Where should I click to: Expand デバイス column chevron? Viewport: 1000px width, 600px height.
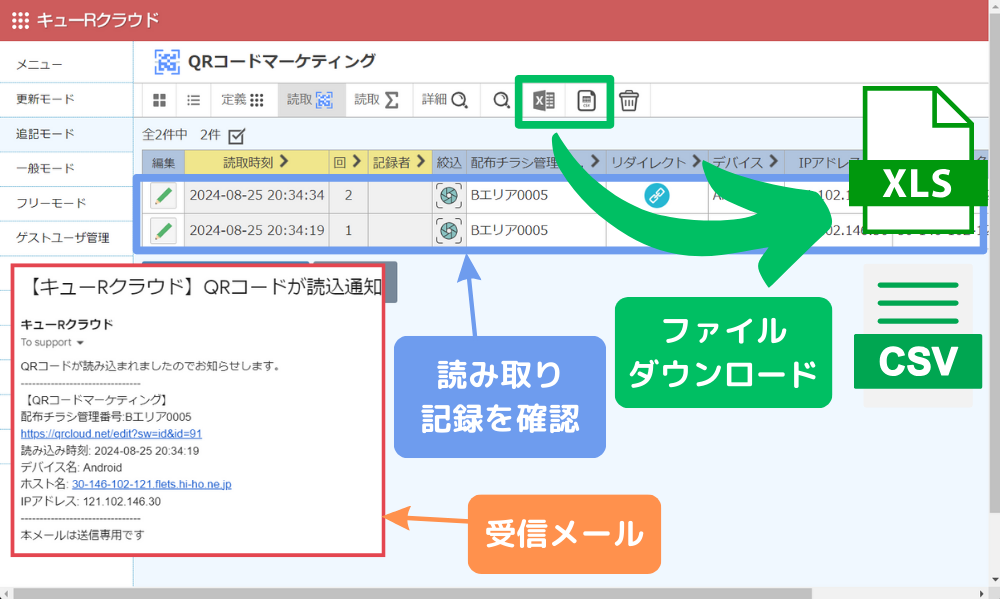tap(774, 162)
